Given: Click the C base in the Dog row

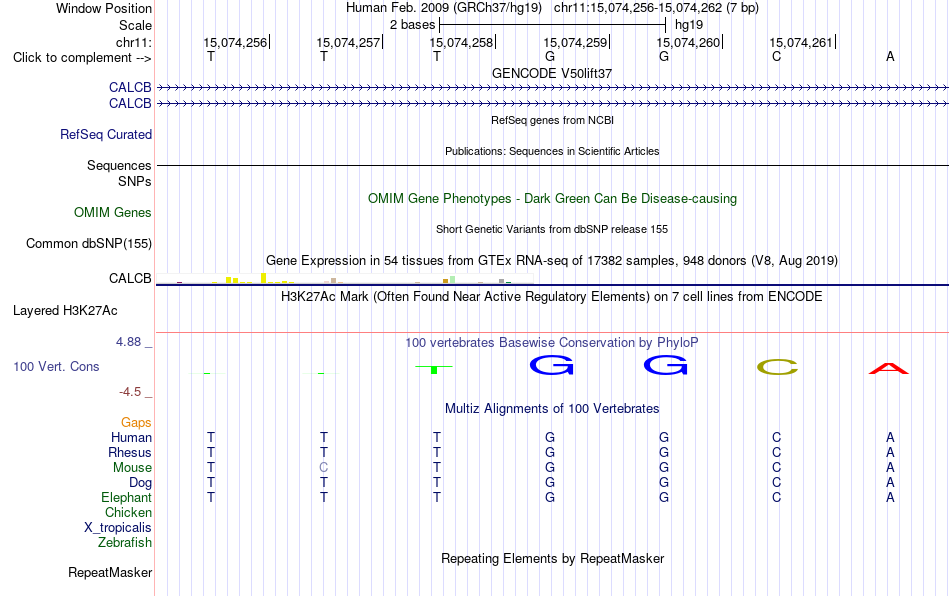Looking at the screenshot, I should (777, 483).
